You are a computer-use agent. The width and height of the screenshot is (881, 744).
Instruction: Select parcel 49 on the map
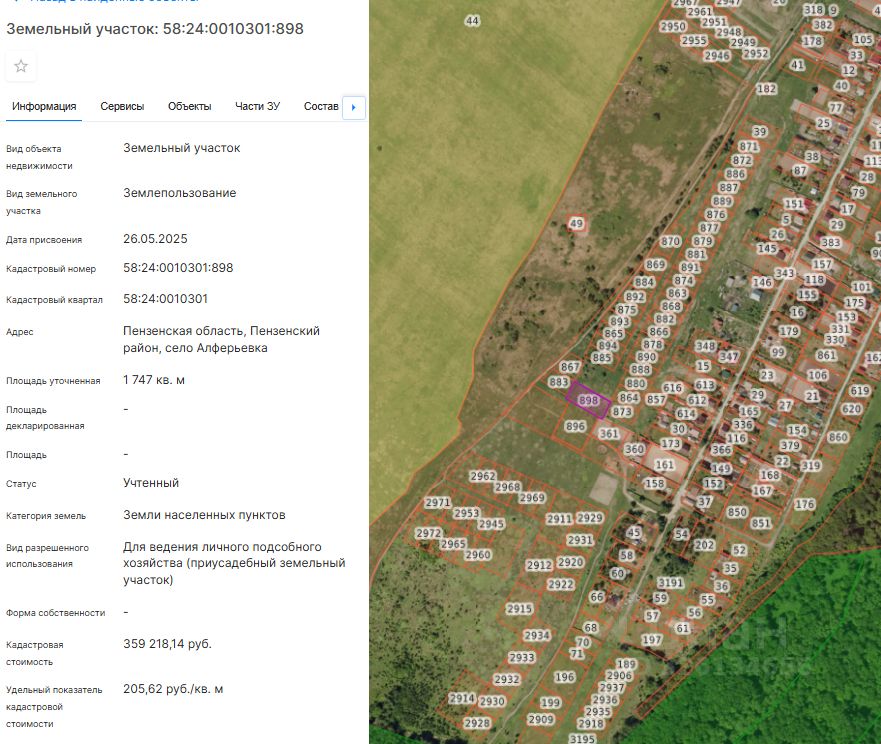pyautogui.click(x=576, y=223)
